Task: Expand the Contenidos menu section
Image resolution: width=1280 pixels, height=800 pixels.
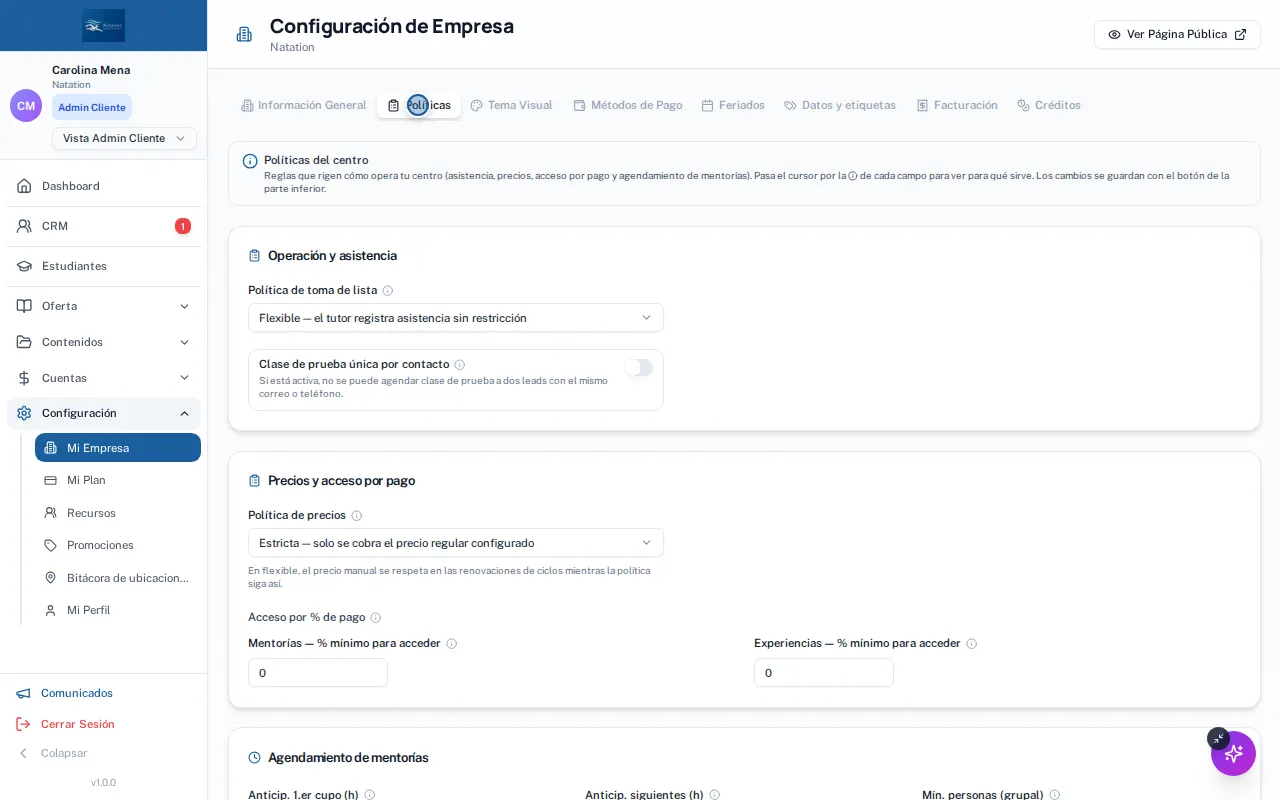Action: pos(104,342)
